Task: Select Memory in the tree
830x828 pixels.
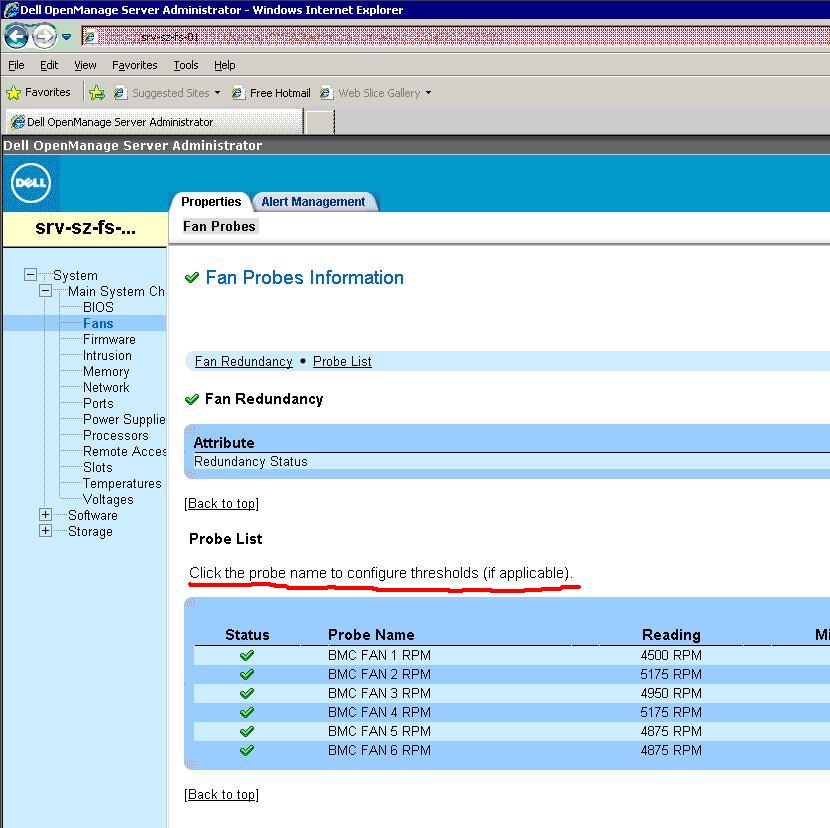Action: pos(106,371)
